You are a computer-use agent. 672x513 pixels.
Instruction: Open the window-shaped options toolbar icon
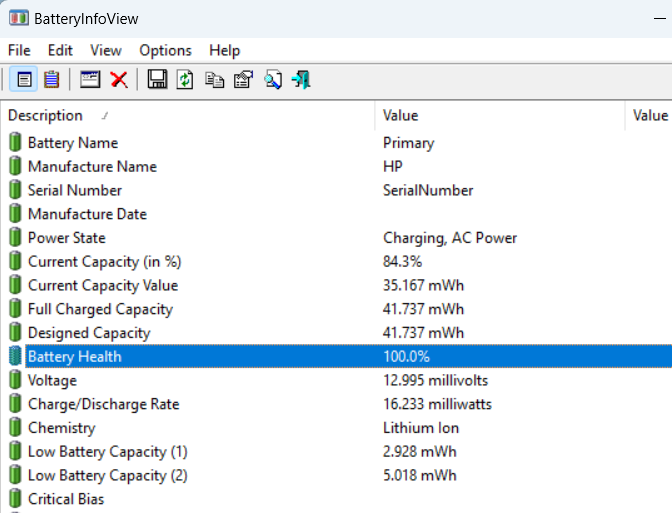(90, 79)
